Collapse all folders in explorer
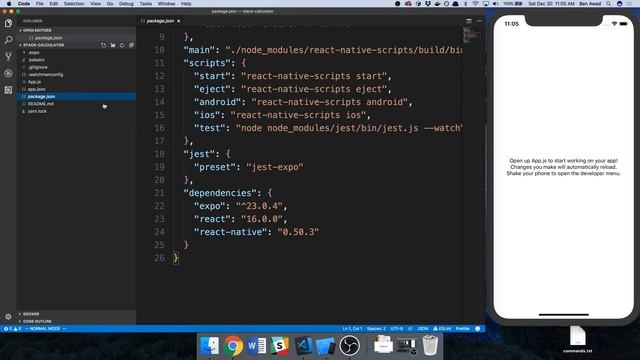The height and width of the screenshot is (360, 640). (x=131, y=45)
